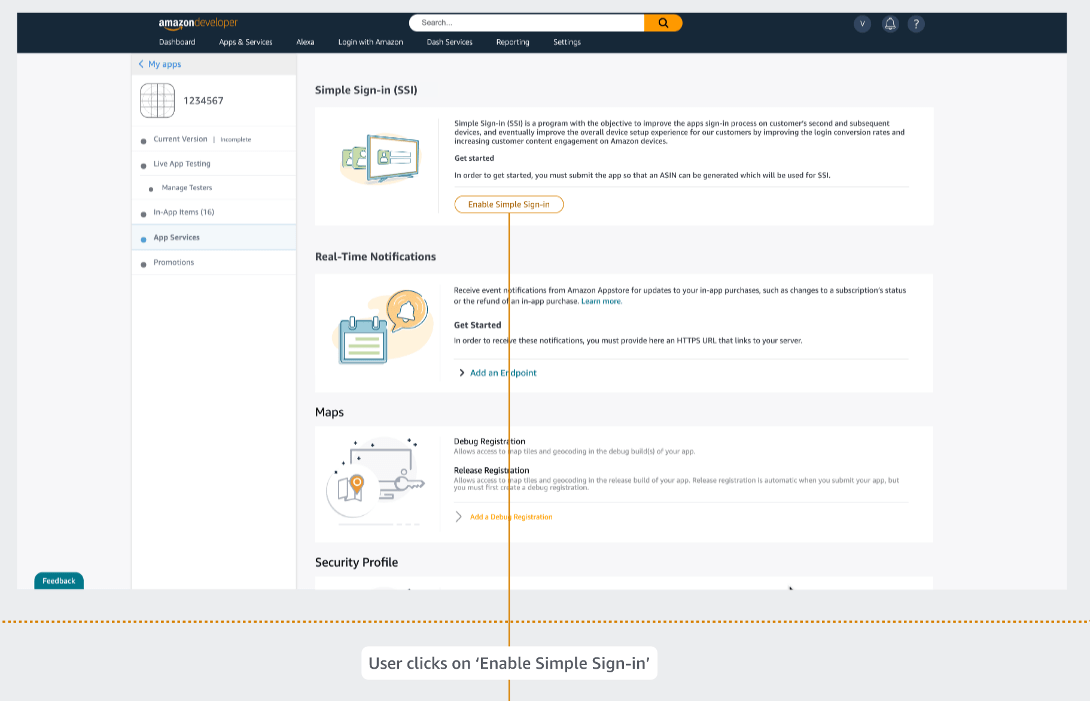The height and width of the screenshot is (702, 1091).
Task: Click the Release Registration label
Action: 491,470
